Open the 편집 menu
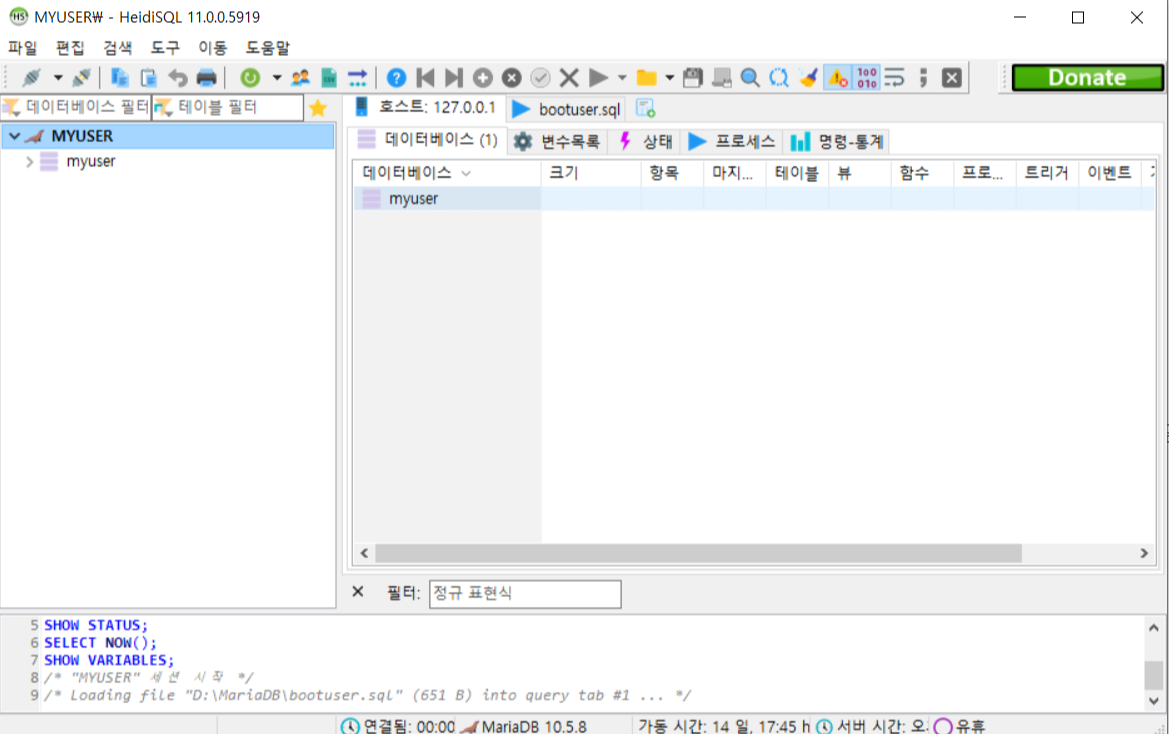This screenshot has width=1169, height=734. click(x=70, y=48)
